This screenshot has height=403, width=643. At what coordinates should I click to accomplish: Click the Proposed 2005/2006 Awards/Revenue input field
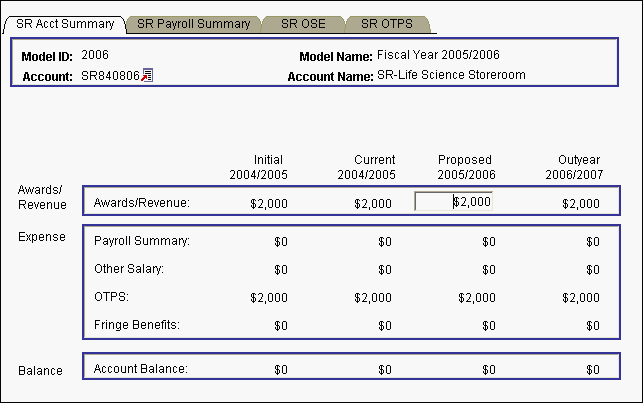pyautogui.click(x=453, y=201)
